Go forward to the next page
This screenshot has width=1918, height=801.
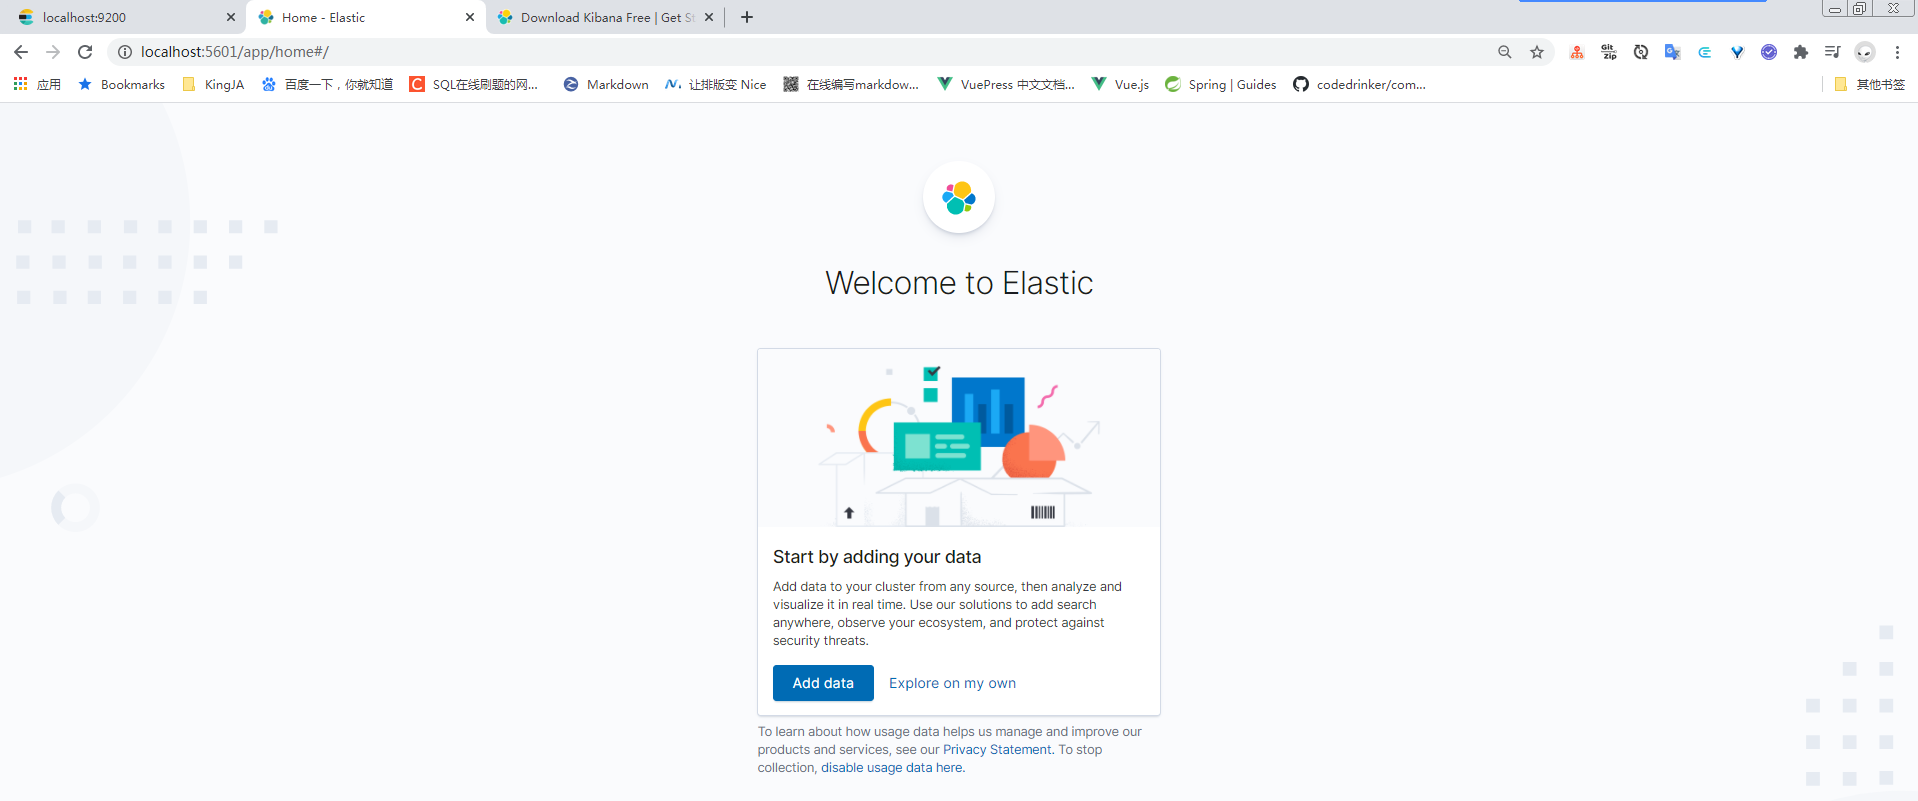pyautogui.click(x=53, y=52)
